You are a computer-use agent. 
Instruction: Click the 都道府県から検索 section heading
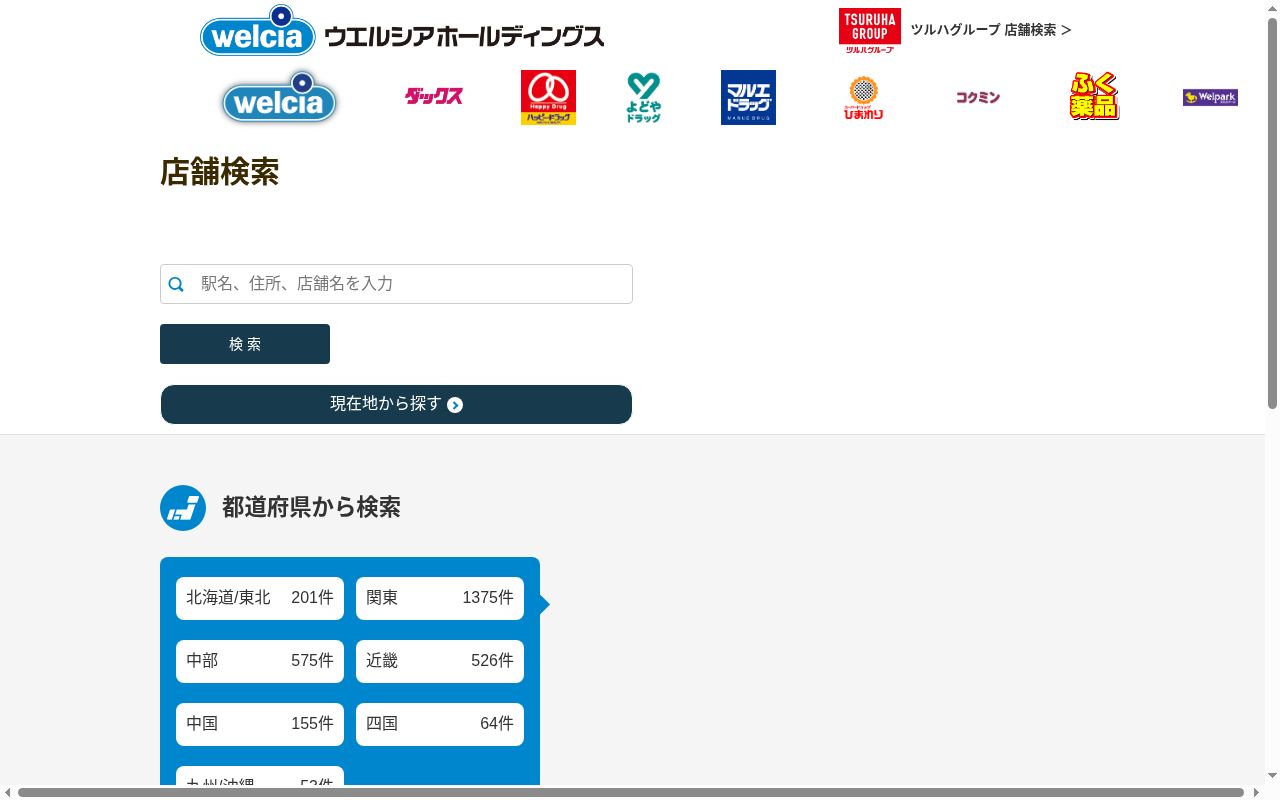[x=311, y=507]
